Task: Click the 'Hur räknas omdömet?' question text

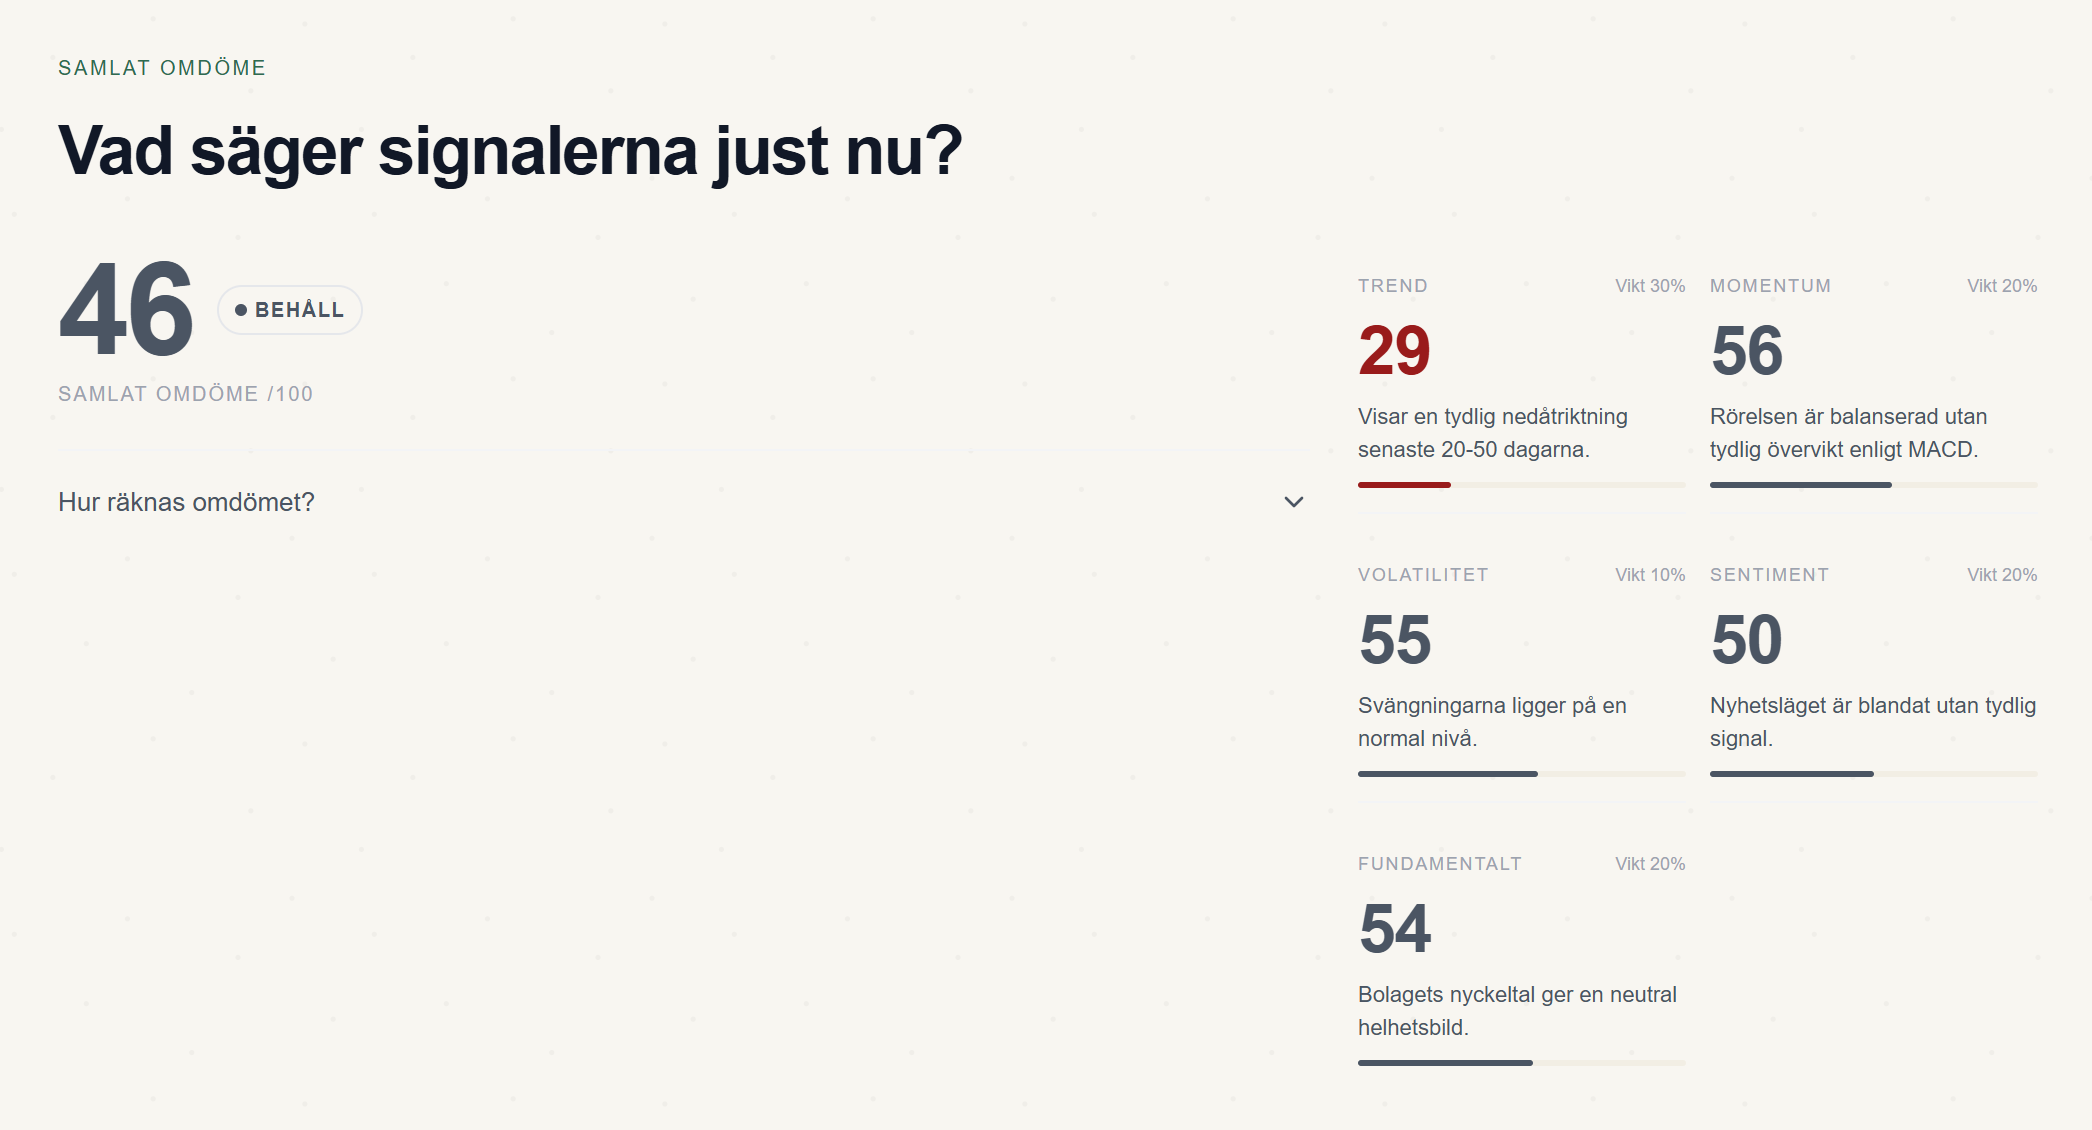Action: [x=187, y=502]
